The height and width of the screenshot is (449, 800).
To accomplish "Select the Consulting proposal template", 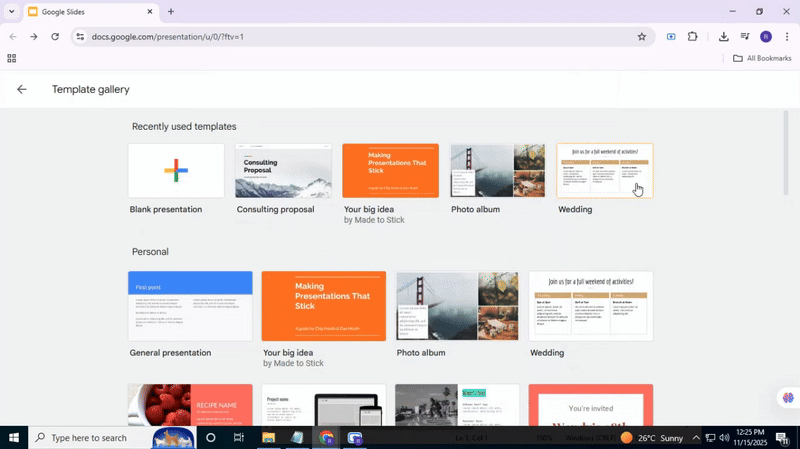I will click(283, 171).
